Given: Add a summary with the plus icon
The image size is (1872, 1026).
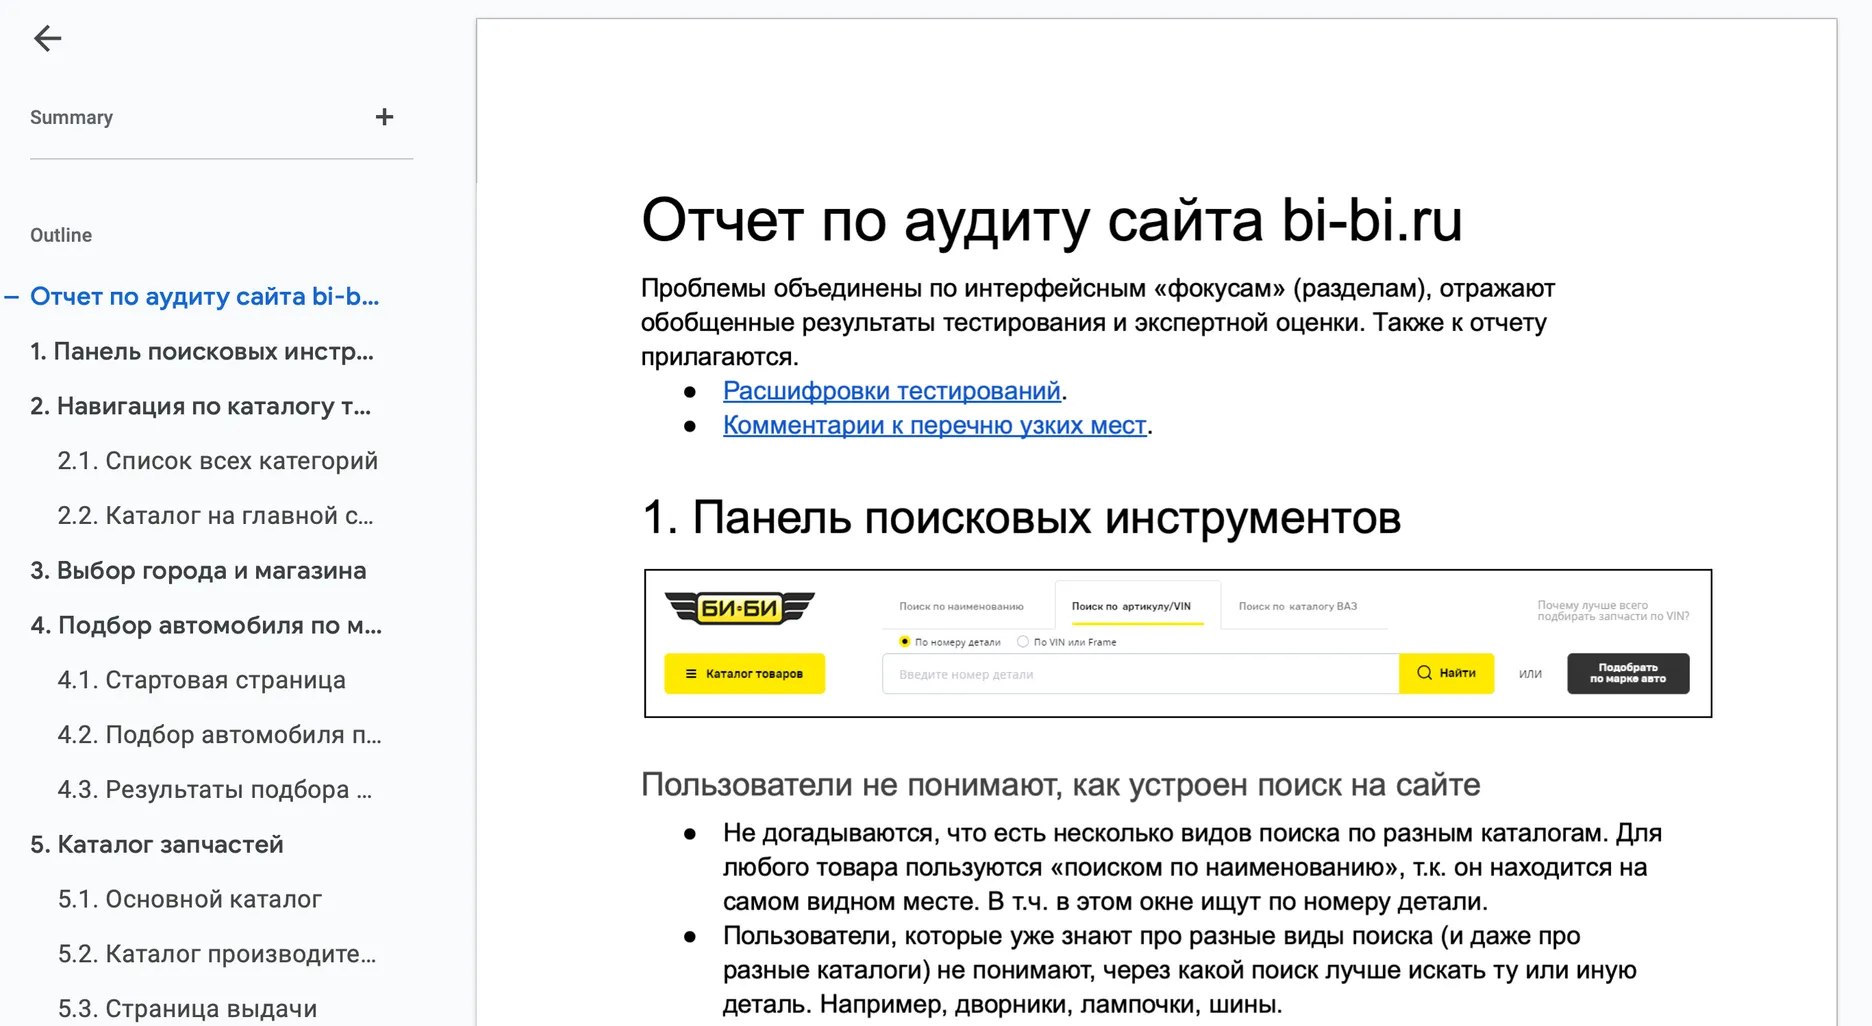Looking at the screenshot, I should [x=384, y=117].
